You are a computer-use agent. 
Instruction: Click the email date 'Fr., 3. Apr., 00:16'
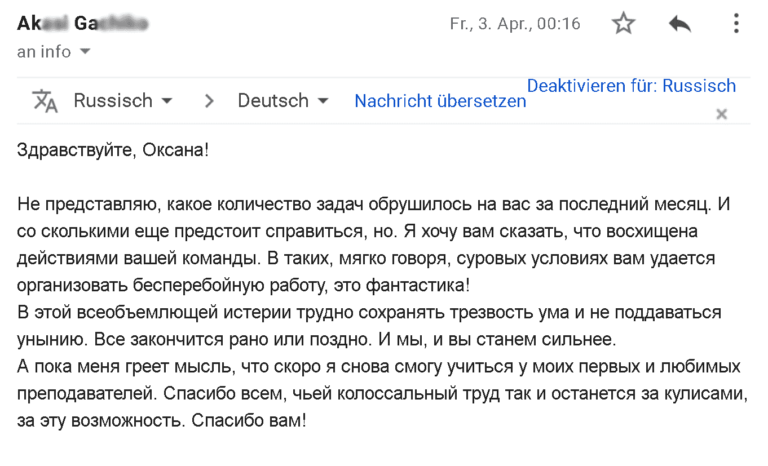point(515,24)
